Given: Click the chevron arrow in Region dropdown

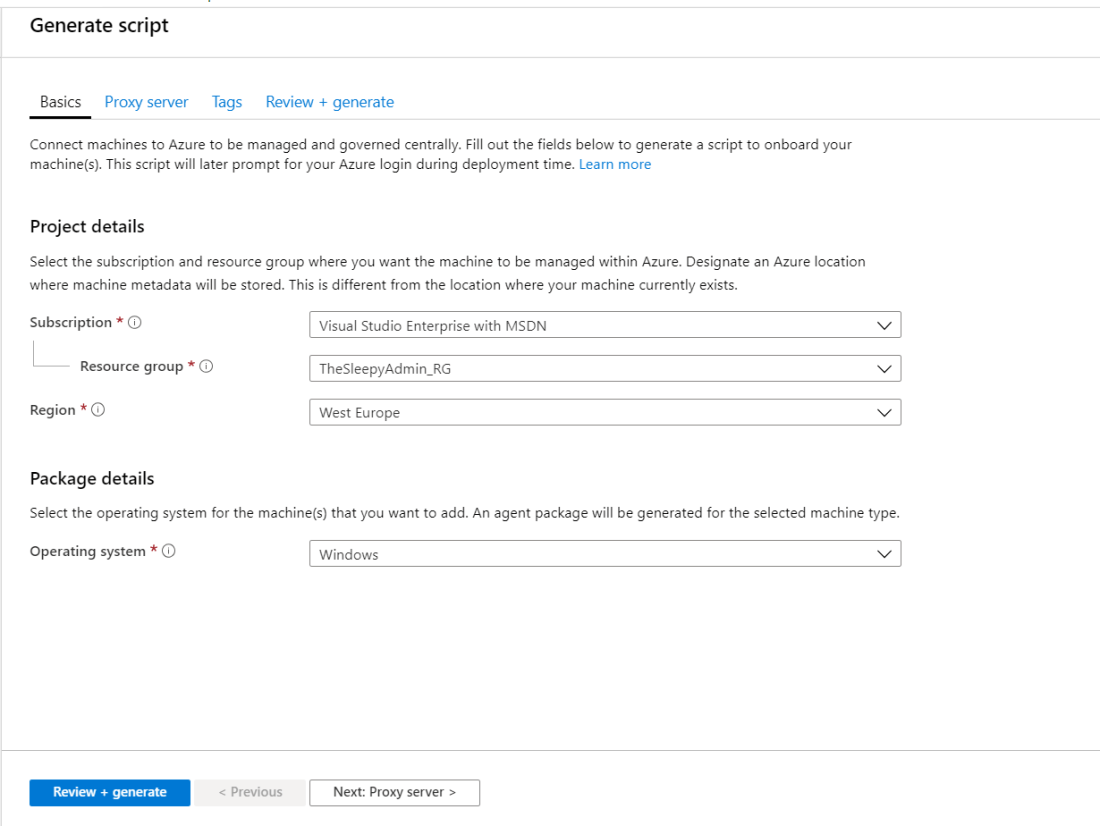Looking at the screenshot, I should click(x=882, y=412).
